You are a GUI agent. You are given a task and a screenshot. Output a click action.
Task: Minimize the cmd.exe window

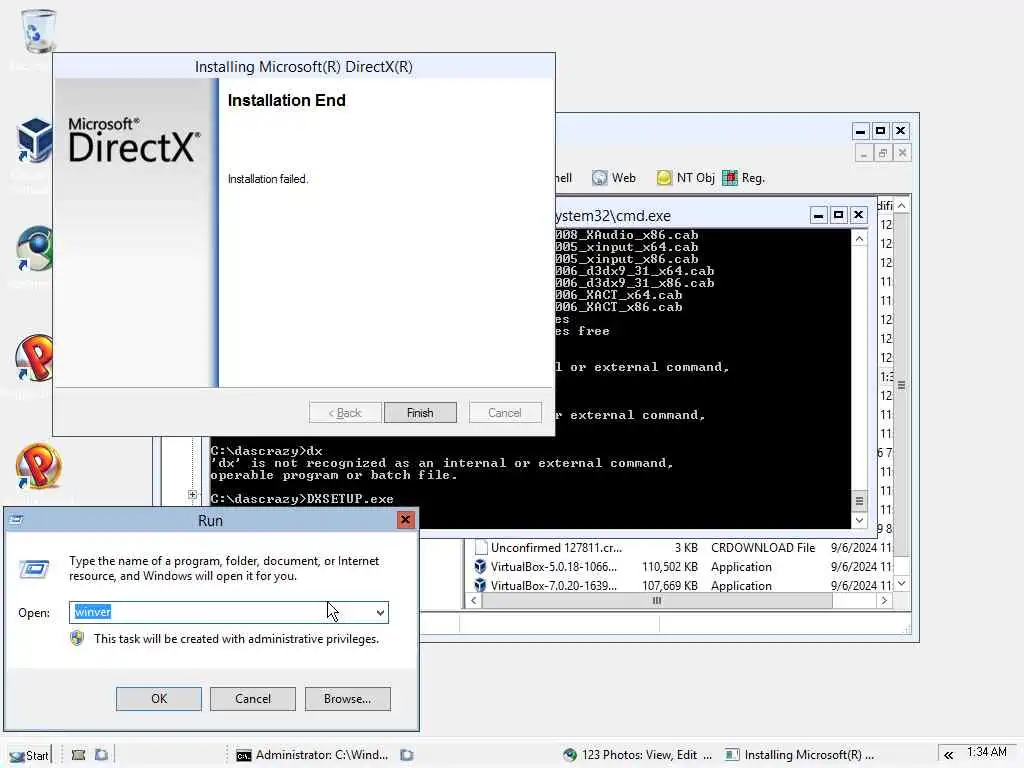[818, 215]
